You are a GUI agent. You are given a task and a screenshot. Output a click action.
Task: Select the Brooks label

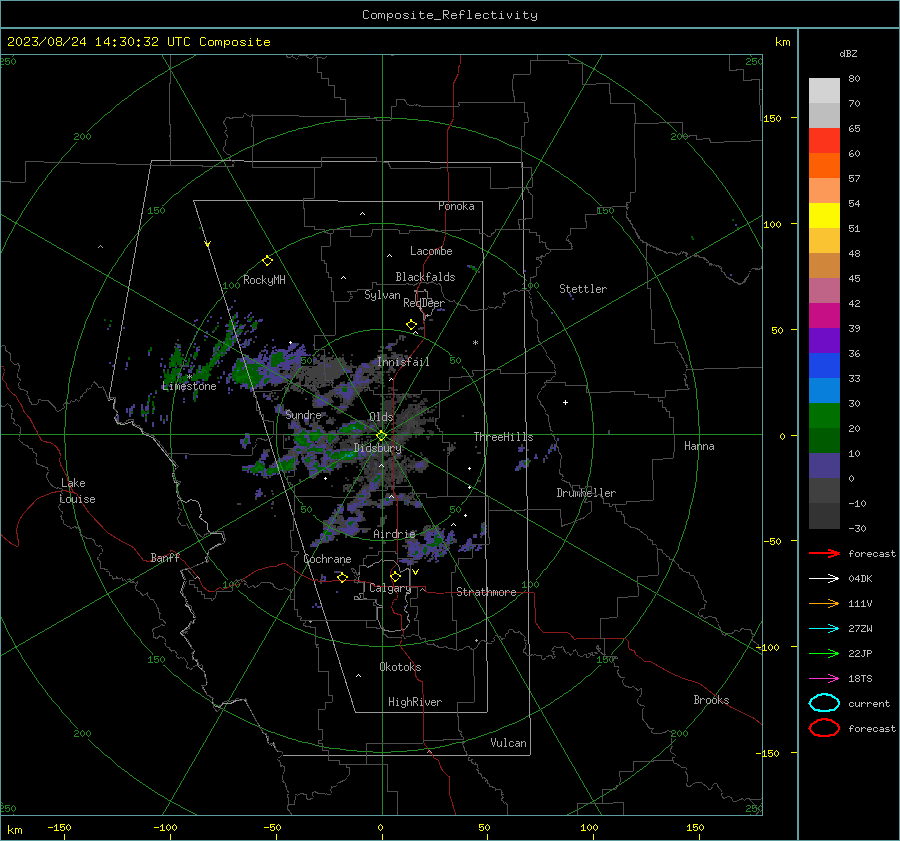click(x=711, y=700)
